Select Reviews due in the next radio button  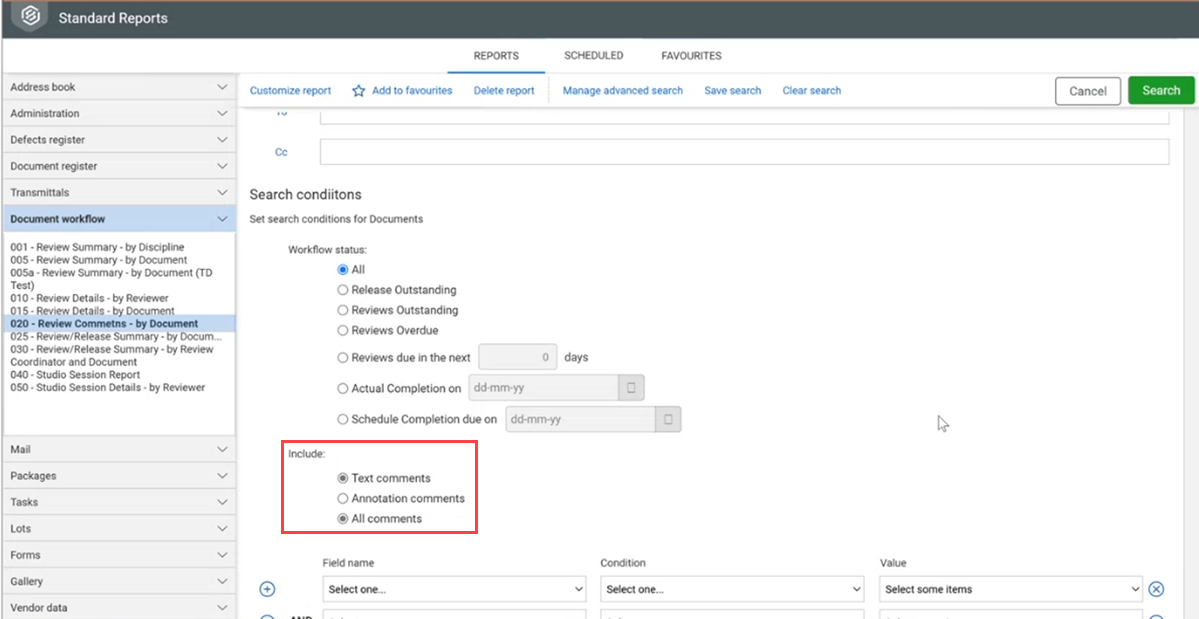[x=343, y=358]
